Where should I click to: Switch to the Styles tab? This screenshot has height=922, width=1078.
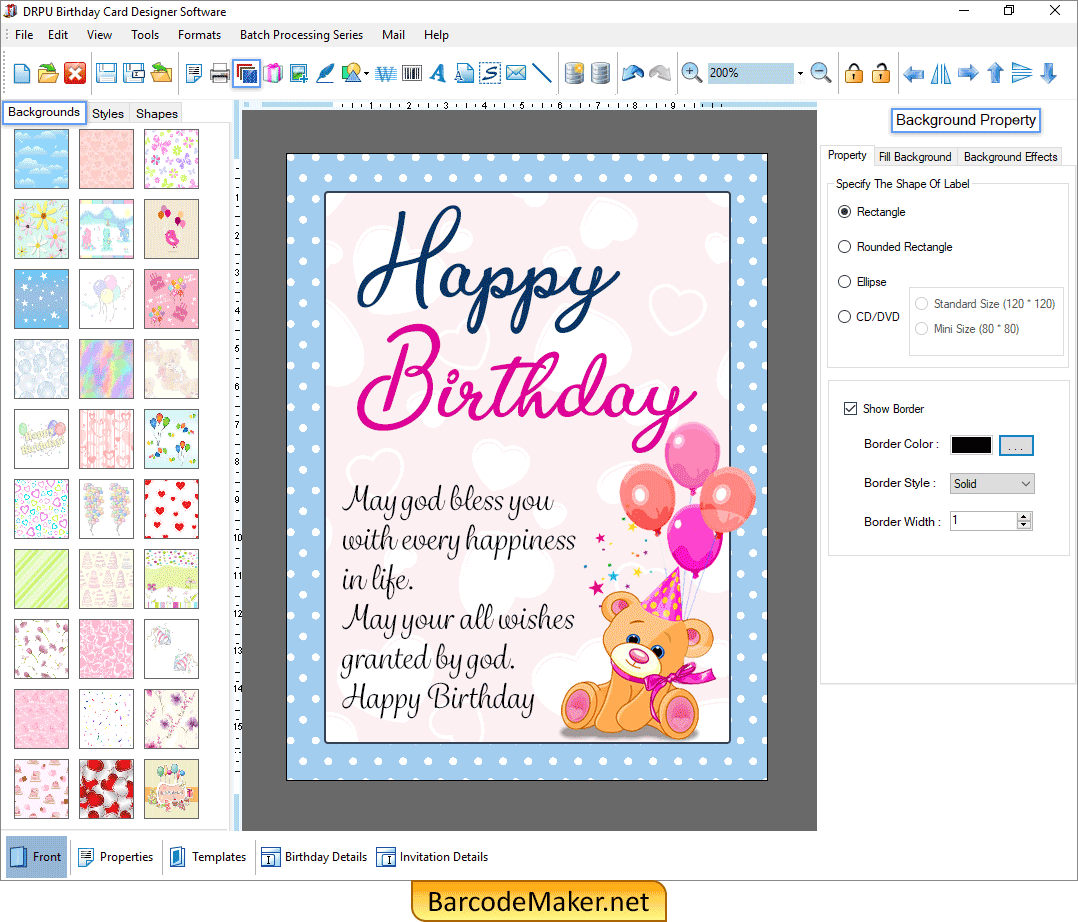[108, 114]
